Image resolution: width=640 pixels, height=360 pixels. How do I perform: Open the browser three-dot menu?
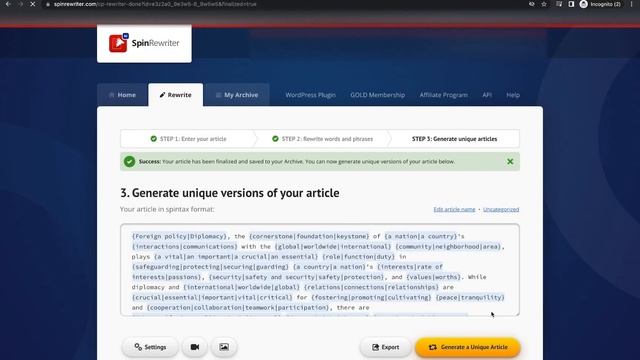tap(631, 4)
